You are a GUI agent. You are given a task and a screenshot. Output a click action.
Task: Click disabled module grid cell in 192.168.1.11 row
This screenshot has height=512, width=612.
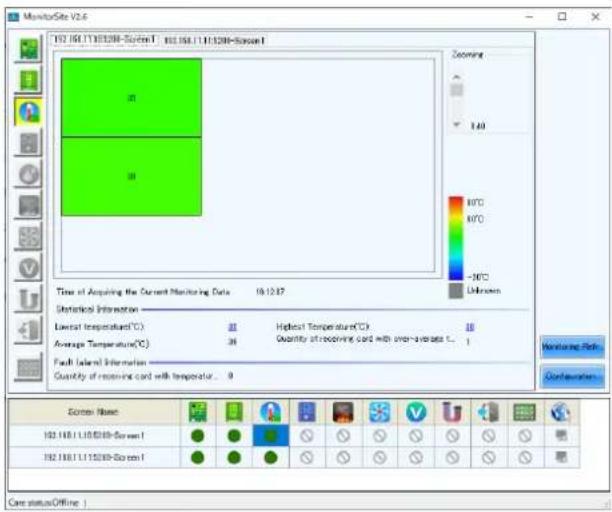pyautogui.click(x=525, y=457)
